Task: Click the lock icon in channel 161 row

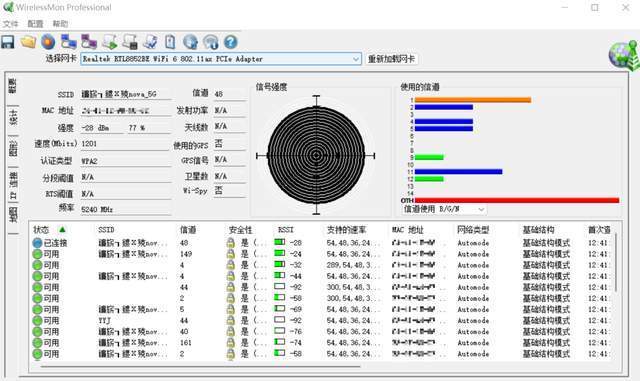Action: coord(231,343)
